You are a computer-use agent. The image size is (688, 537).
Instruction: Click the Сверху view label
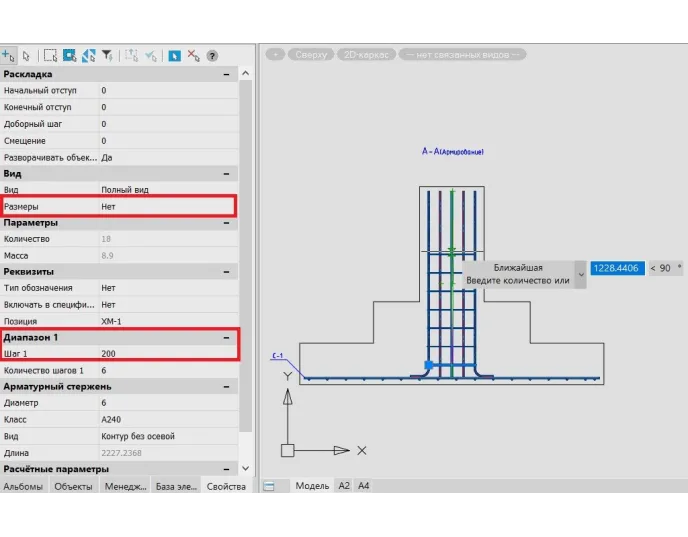coord(311,54)
